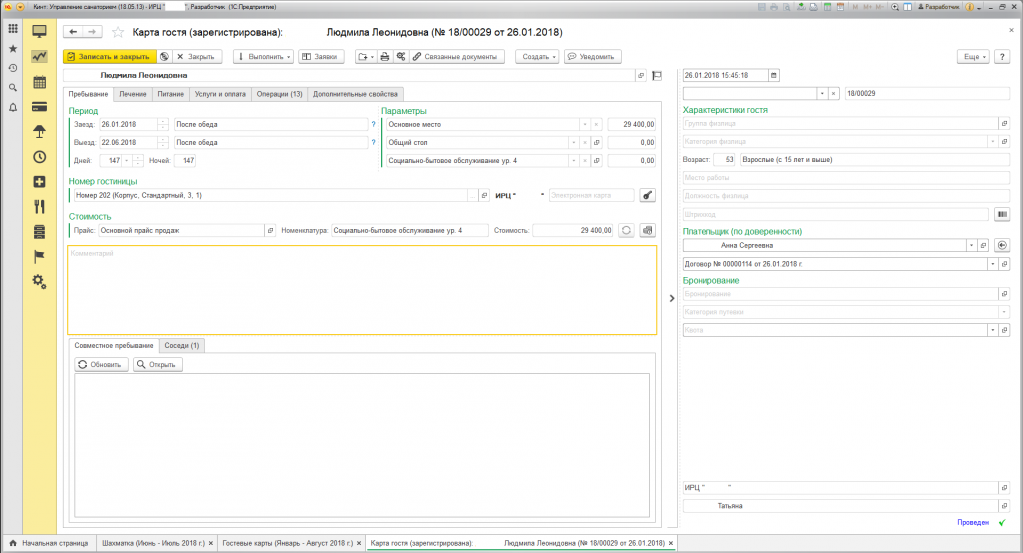Open the calendar picker for document date
The height and width of the screenshot is (553, 1023).
(774, 76)
